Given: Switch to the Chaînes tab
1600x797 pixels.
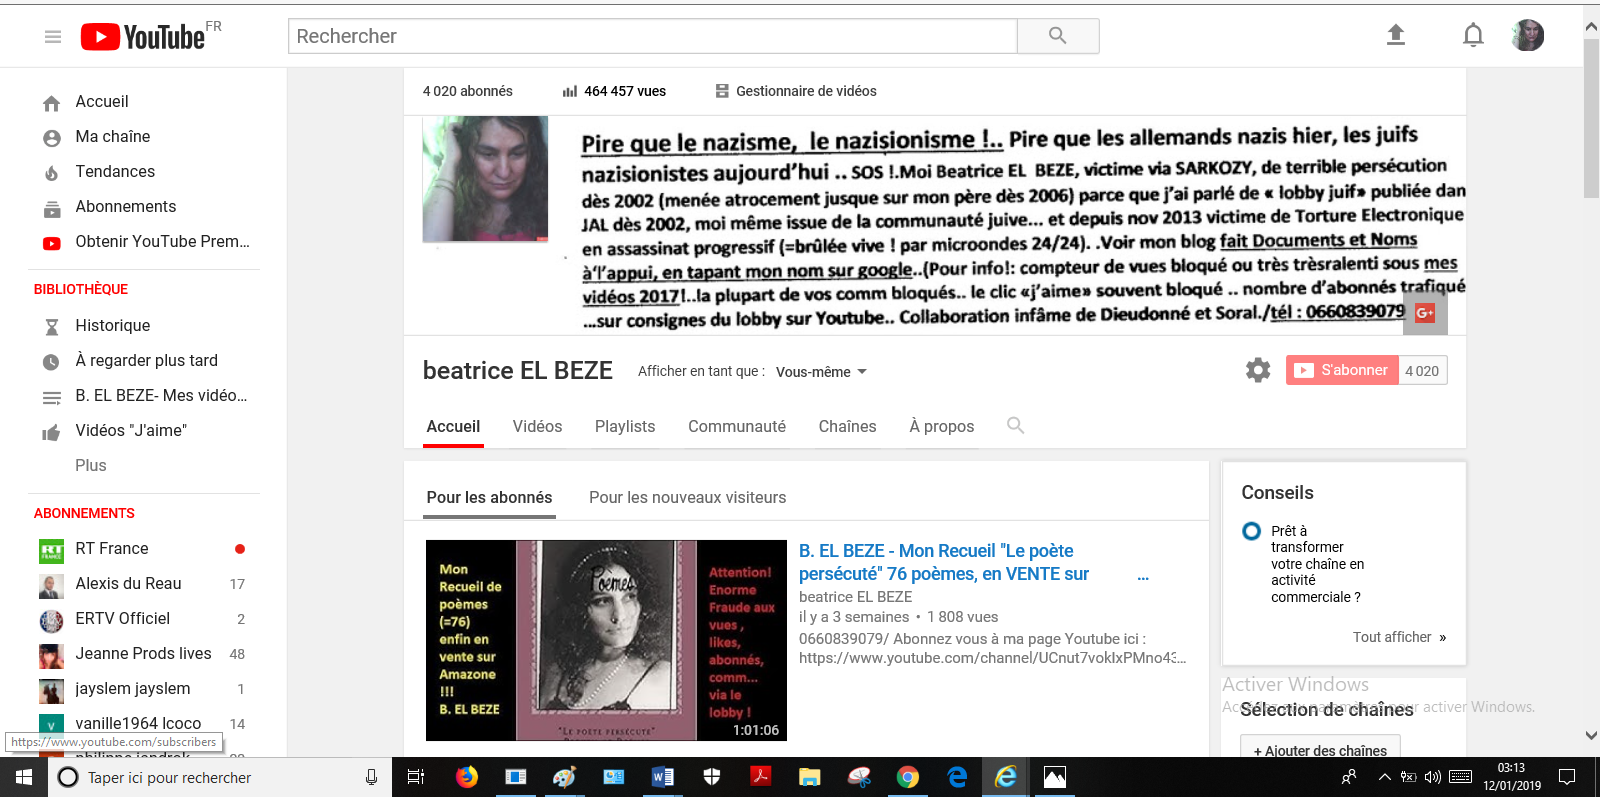Looking at the screenshot, I should pyautogui.click(x=848, y=427).
